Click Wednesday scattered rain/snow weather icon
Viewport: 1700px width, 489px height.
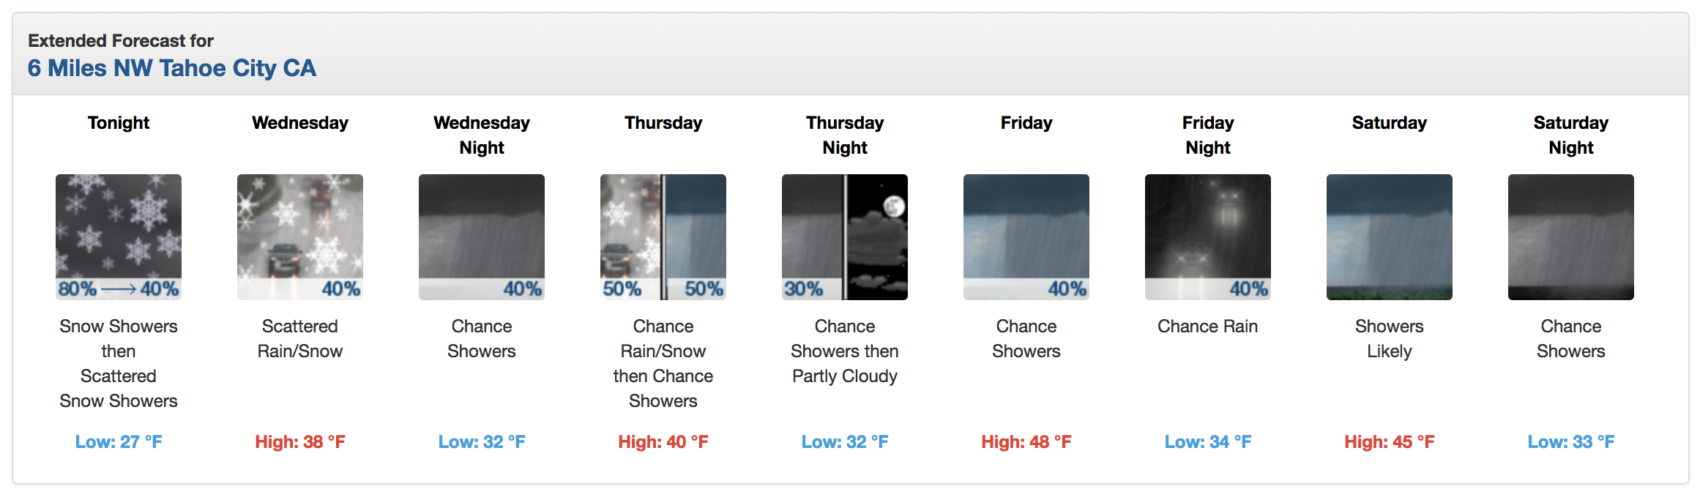[300, 237]
